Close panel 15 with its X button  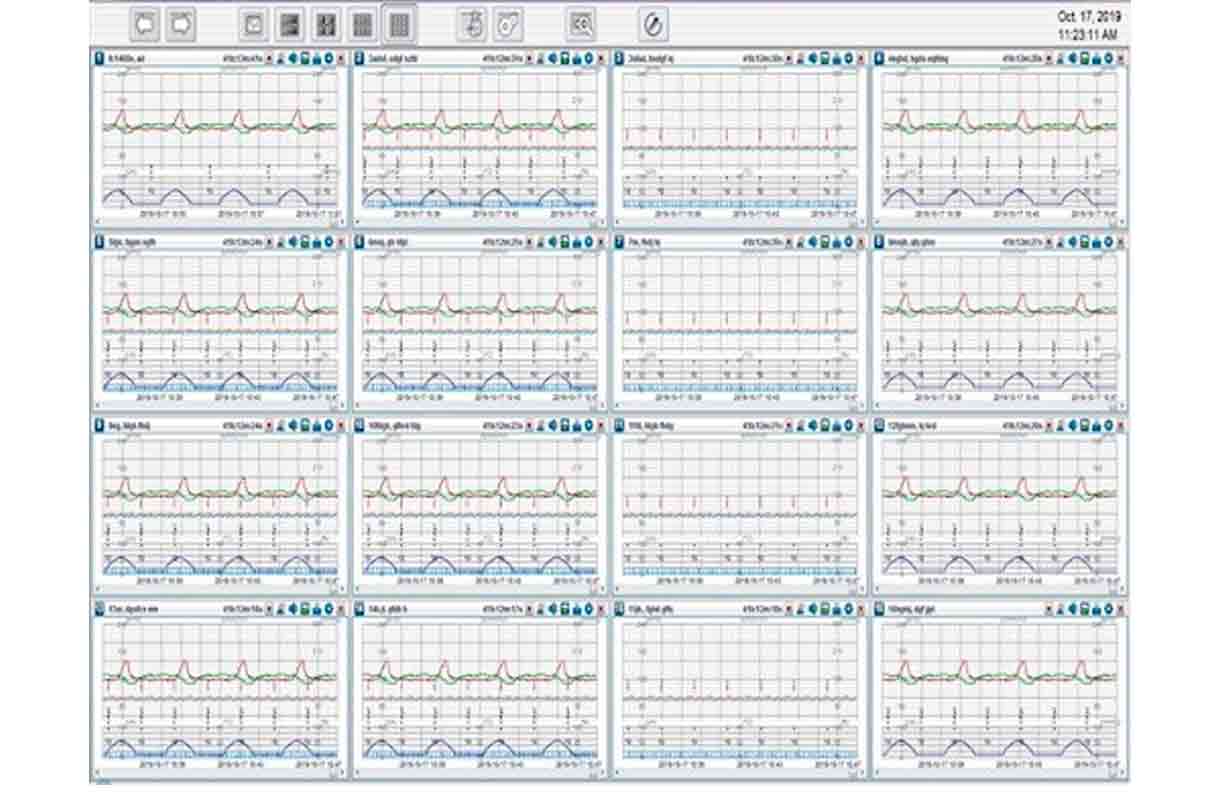click(862, 607)
